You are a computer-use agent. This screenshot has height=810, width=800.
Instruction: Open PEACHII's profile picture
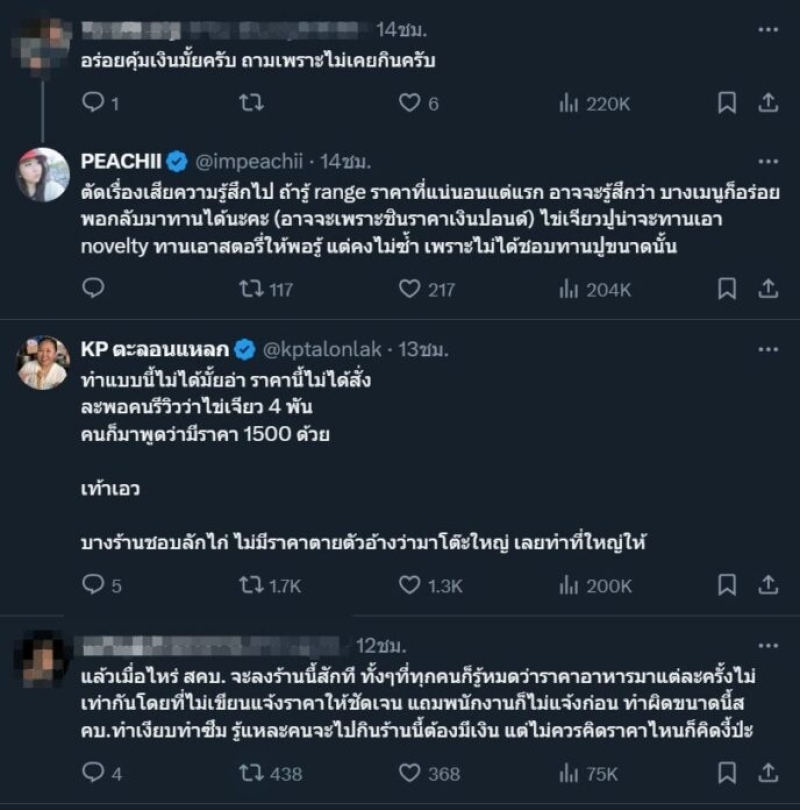42,175
